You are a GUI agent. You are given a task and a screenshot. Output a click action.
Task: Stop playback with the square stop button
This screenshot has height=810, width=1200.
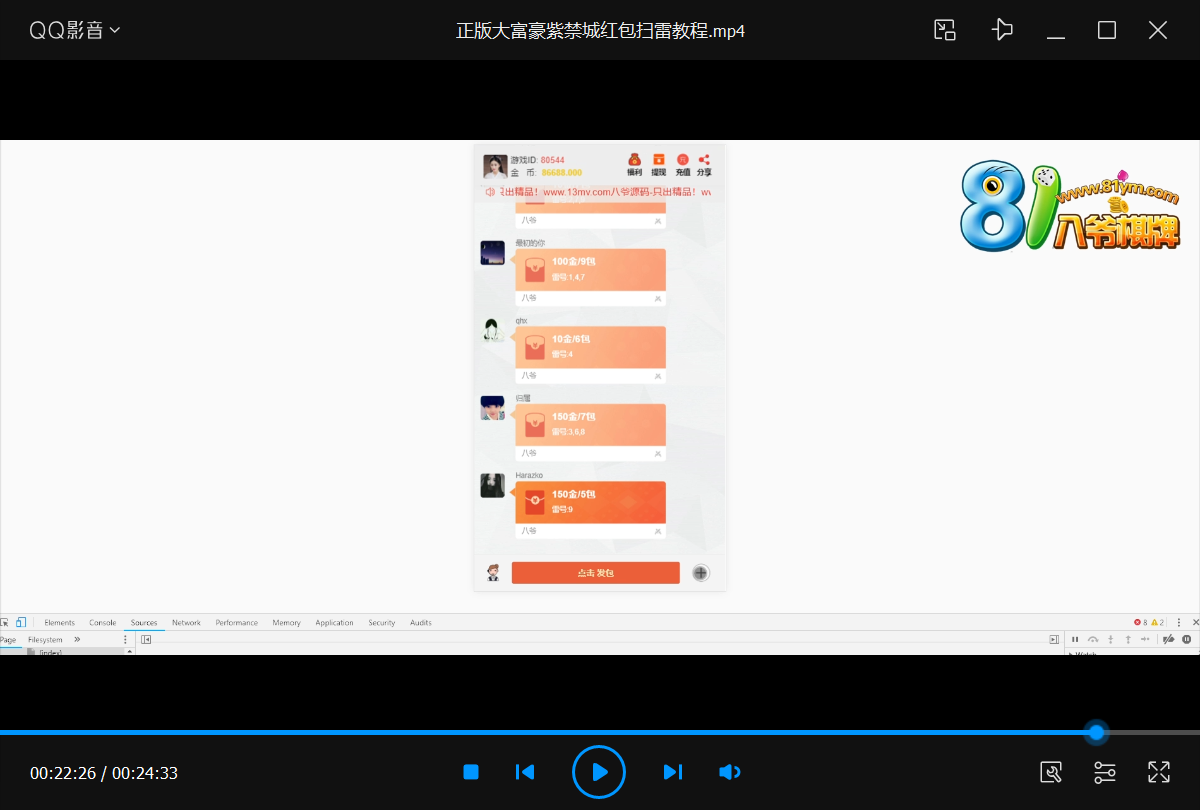pos(471,772)
